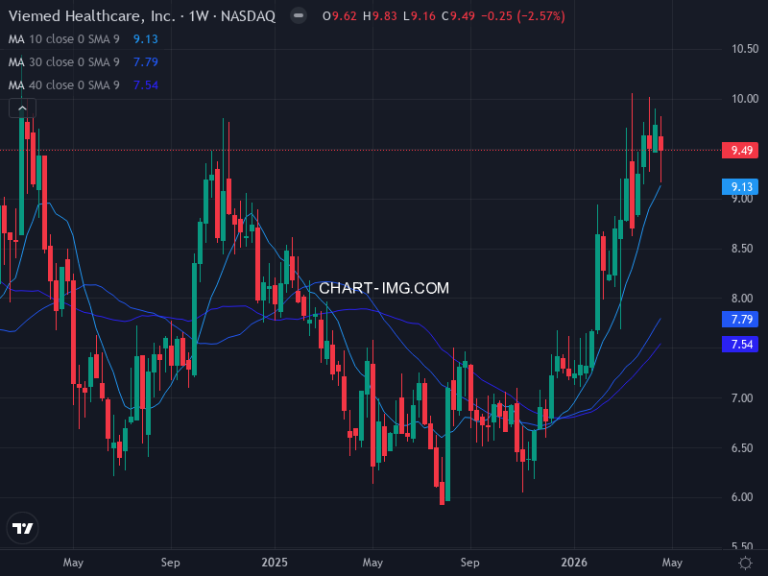Click the May label right of 2026
This screenshot has width=768, height=576.
coord(672,563)
